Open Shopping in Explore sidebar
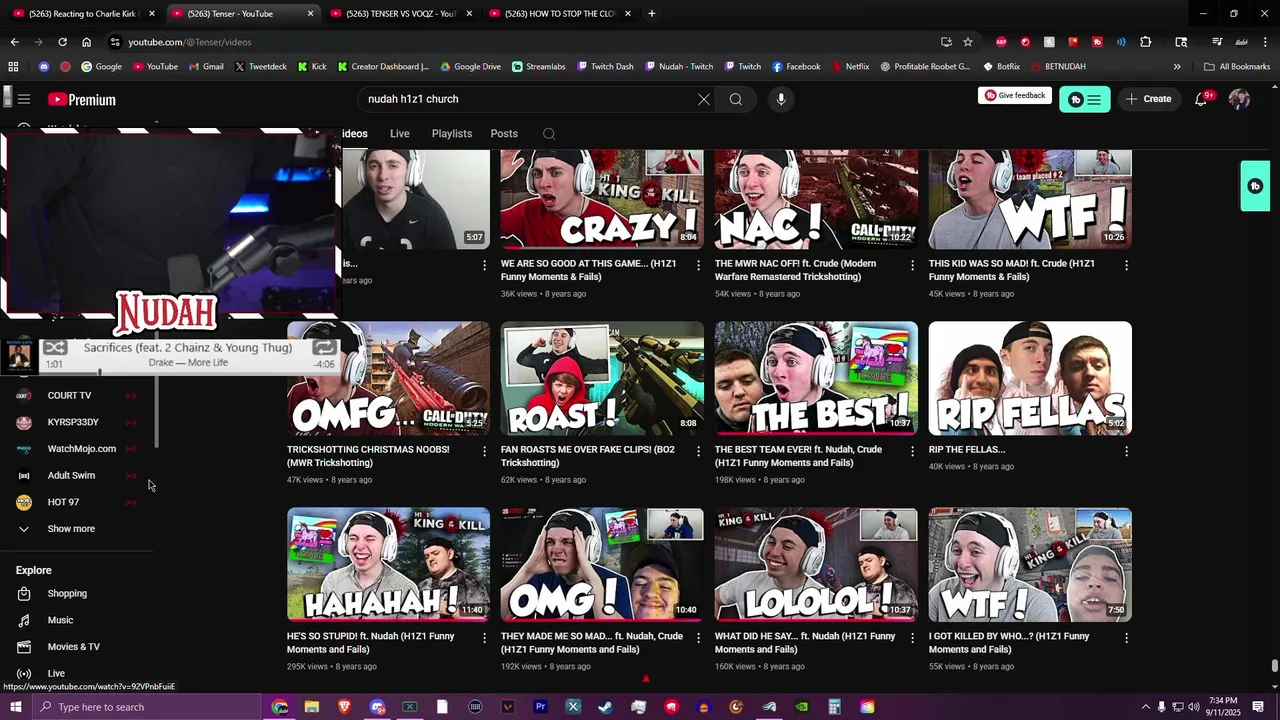This screenshot has width=1280, height=720. tap(67, 594)
